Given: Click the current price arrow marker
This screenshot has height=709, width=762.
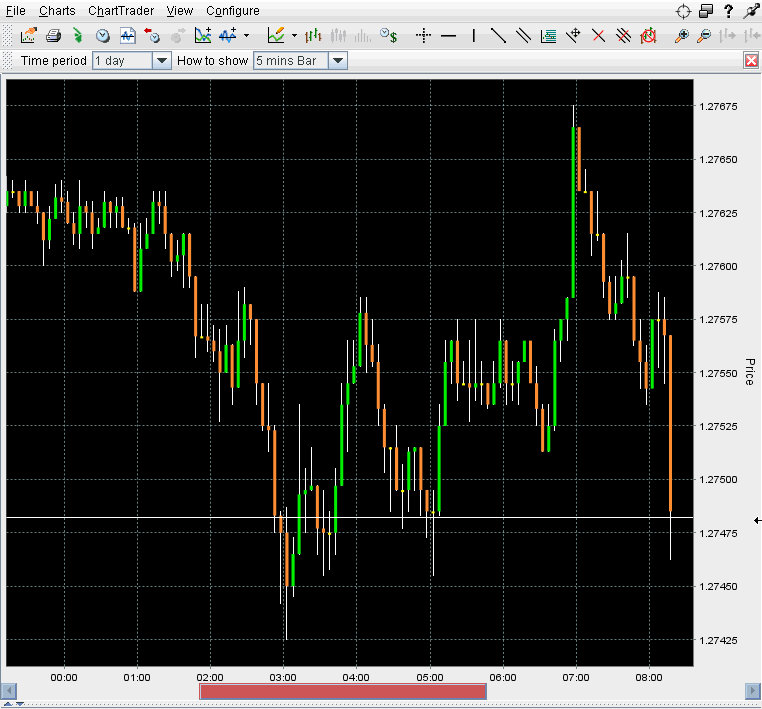Looking at the screenshot, I should click(x=758, y=520).
